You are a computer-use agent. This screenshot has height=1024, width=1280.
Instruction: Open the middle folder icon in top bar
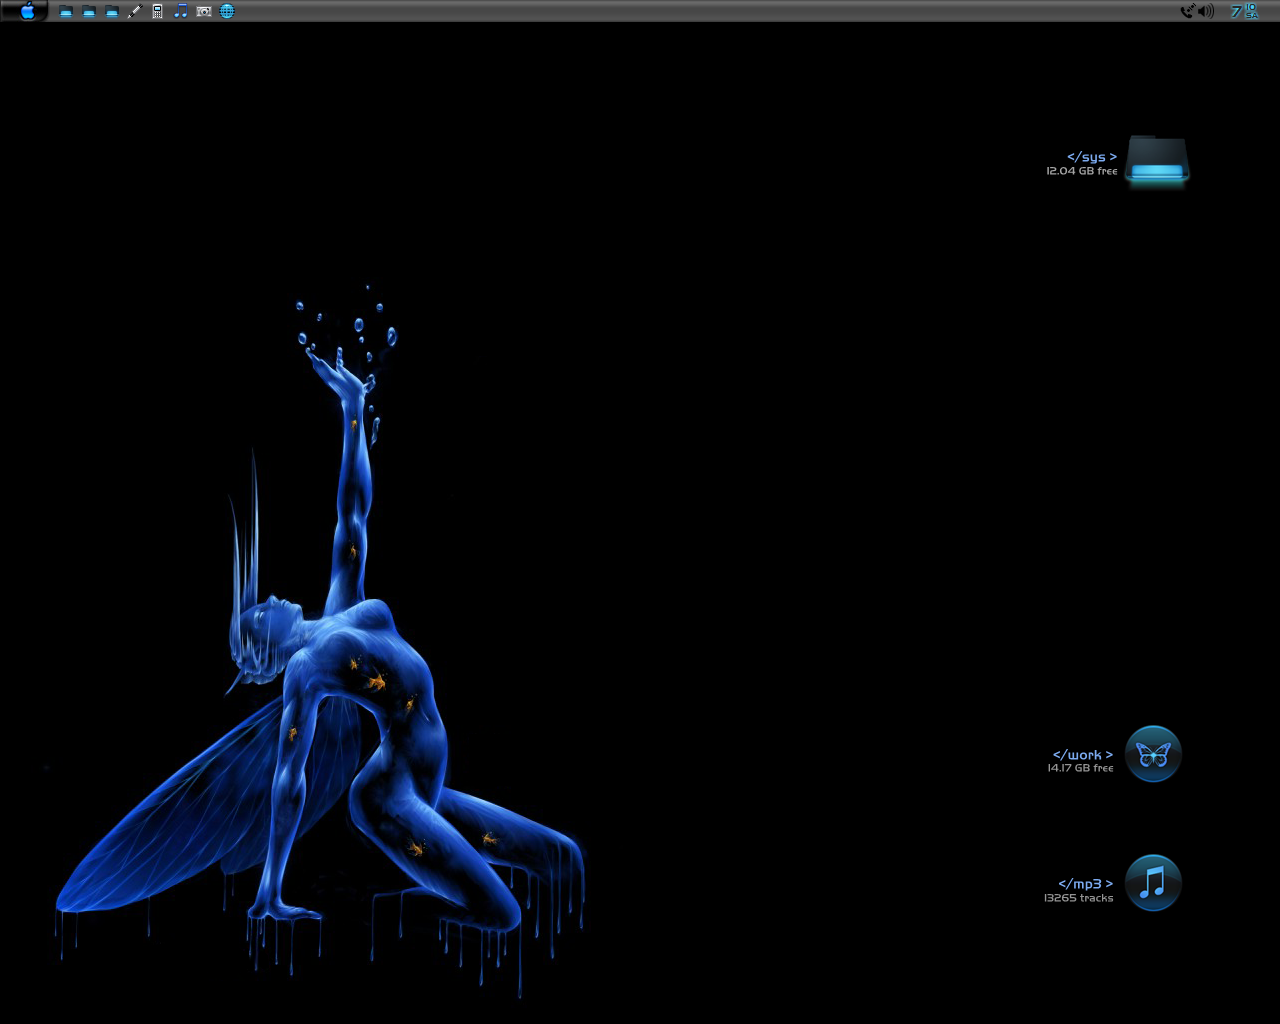point(89,11)
